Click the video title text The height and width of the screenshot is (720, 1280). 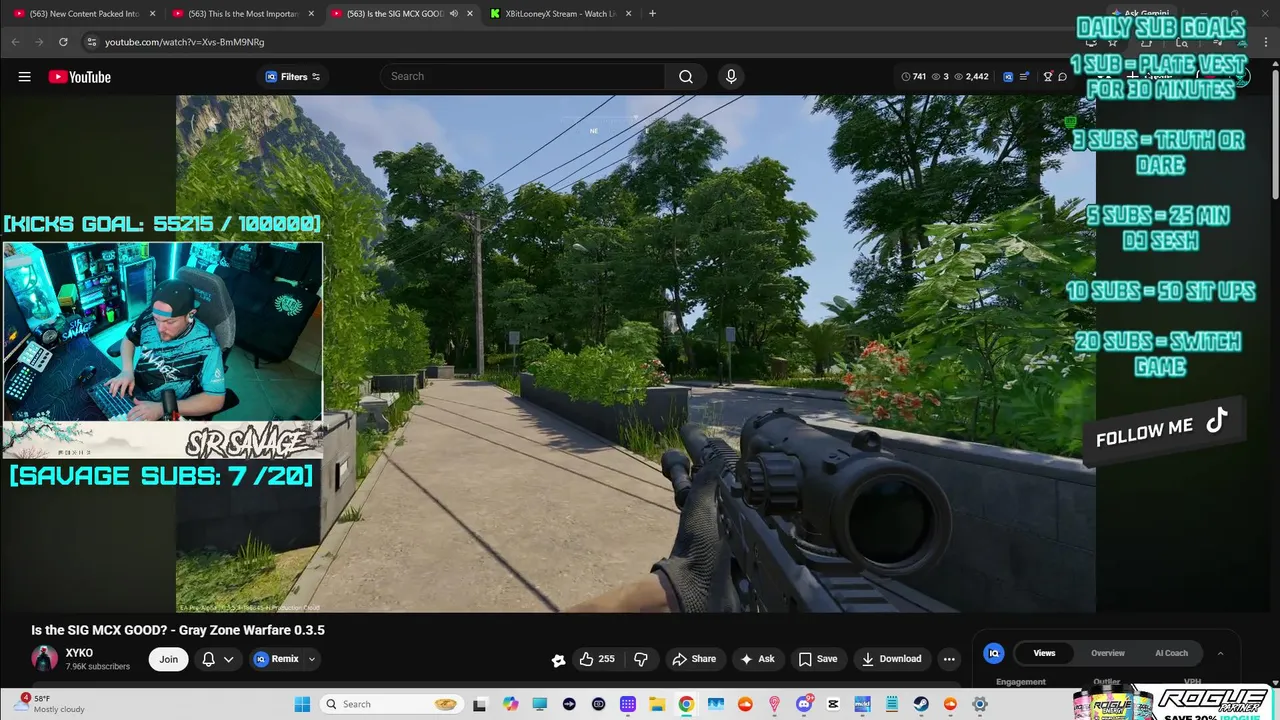pos(178,630)
